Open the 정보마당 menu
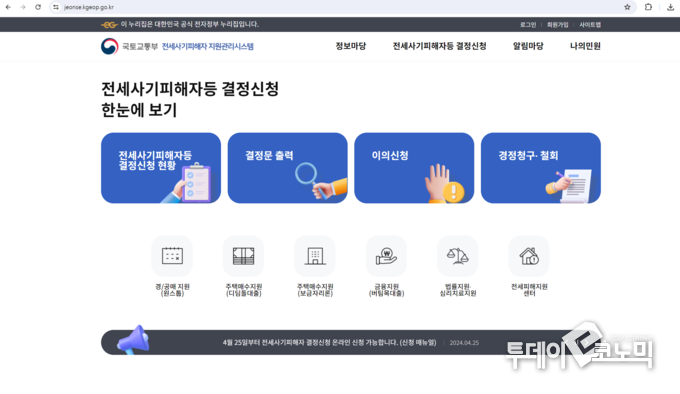This screenshot has width=680, height=394. 350,46
